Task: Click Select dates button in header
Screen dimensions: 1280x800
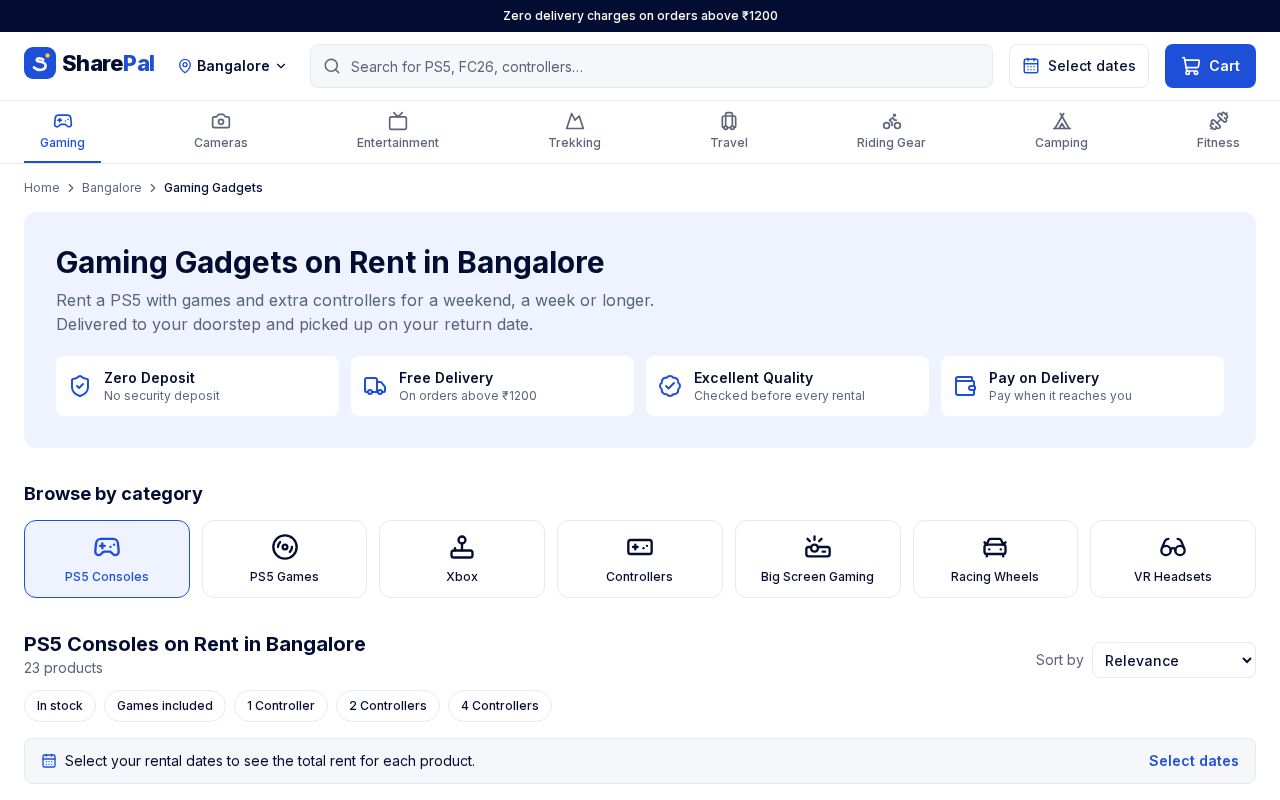Action: coord(1079,66)
